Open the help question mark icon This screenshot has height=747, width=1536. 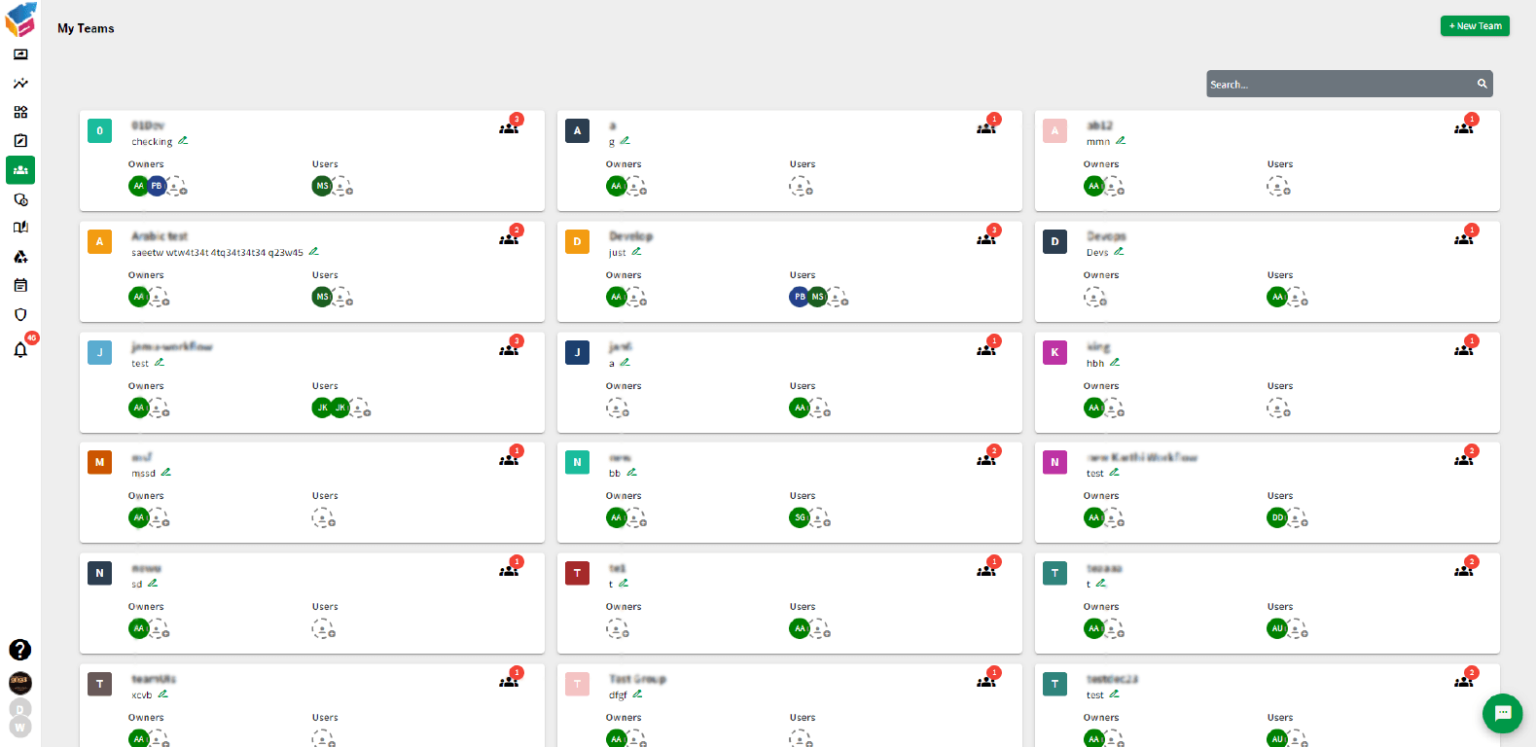click(x=20, y=650)
